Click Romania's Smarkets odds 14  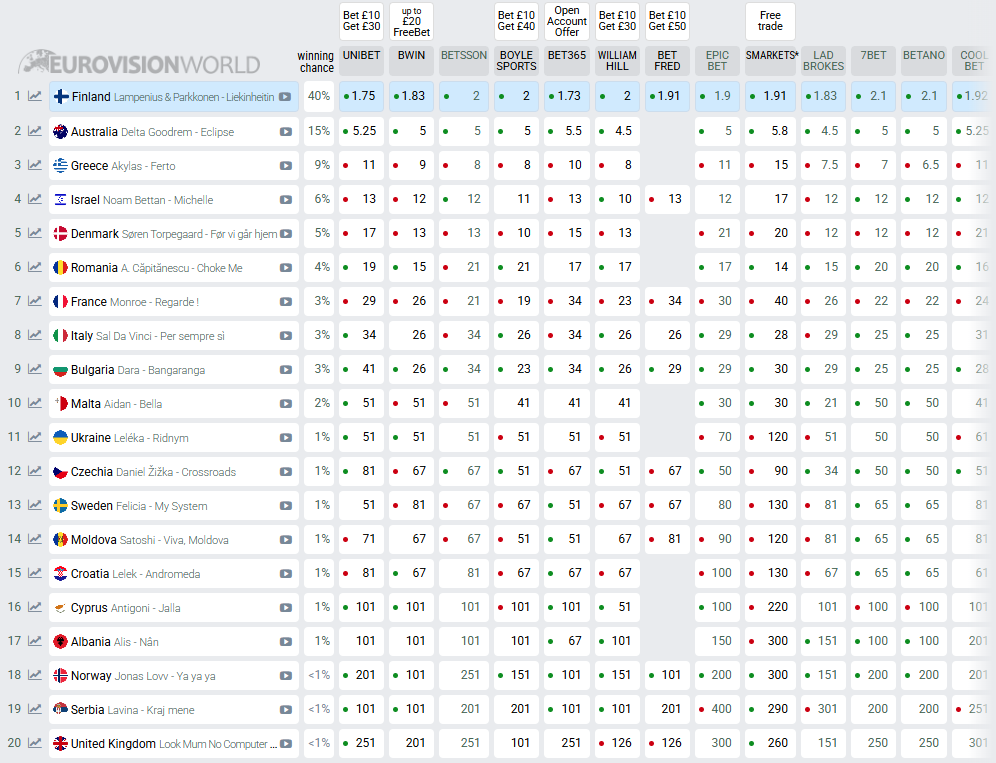[x=770, y=267]
